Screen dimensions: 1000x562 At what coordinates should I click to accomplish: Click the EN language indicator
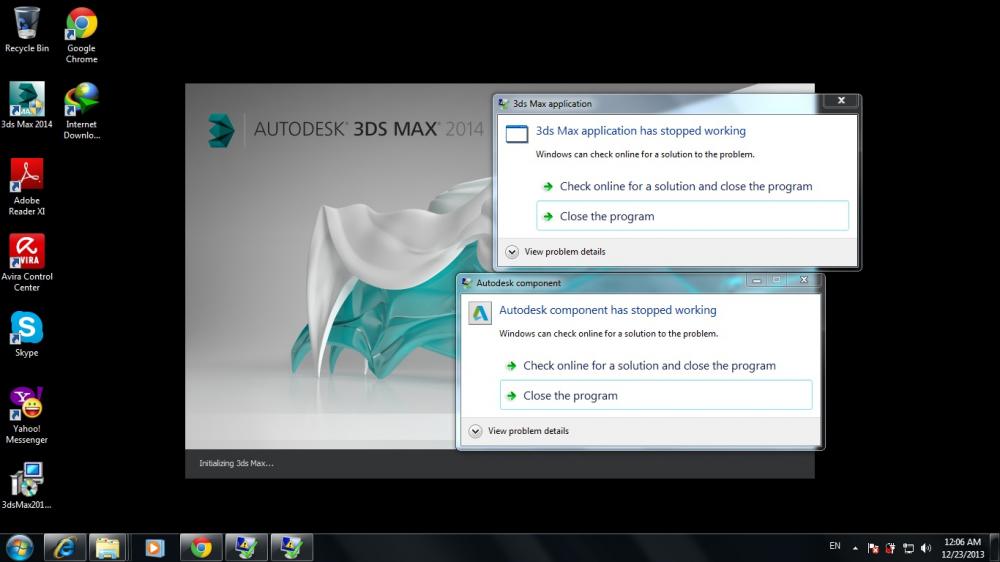(x=835, y=546)
